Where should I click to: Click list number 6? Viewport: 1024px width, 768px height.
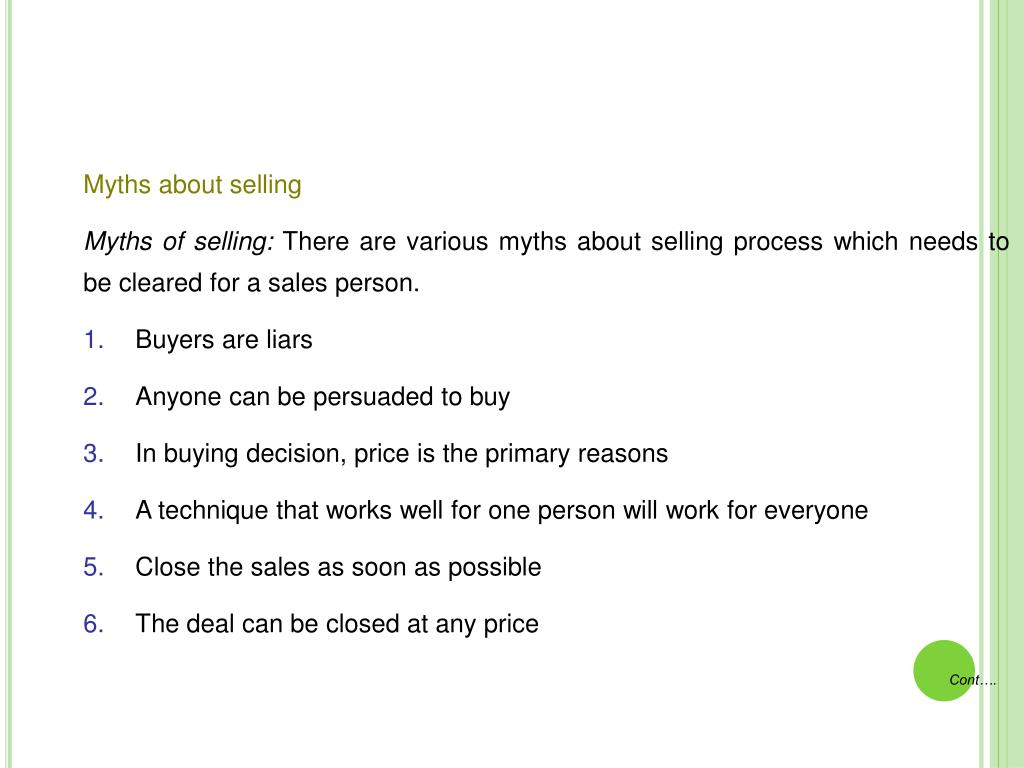(x=94, y=624)
